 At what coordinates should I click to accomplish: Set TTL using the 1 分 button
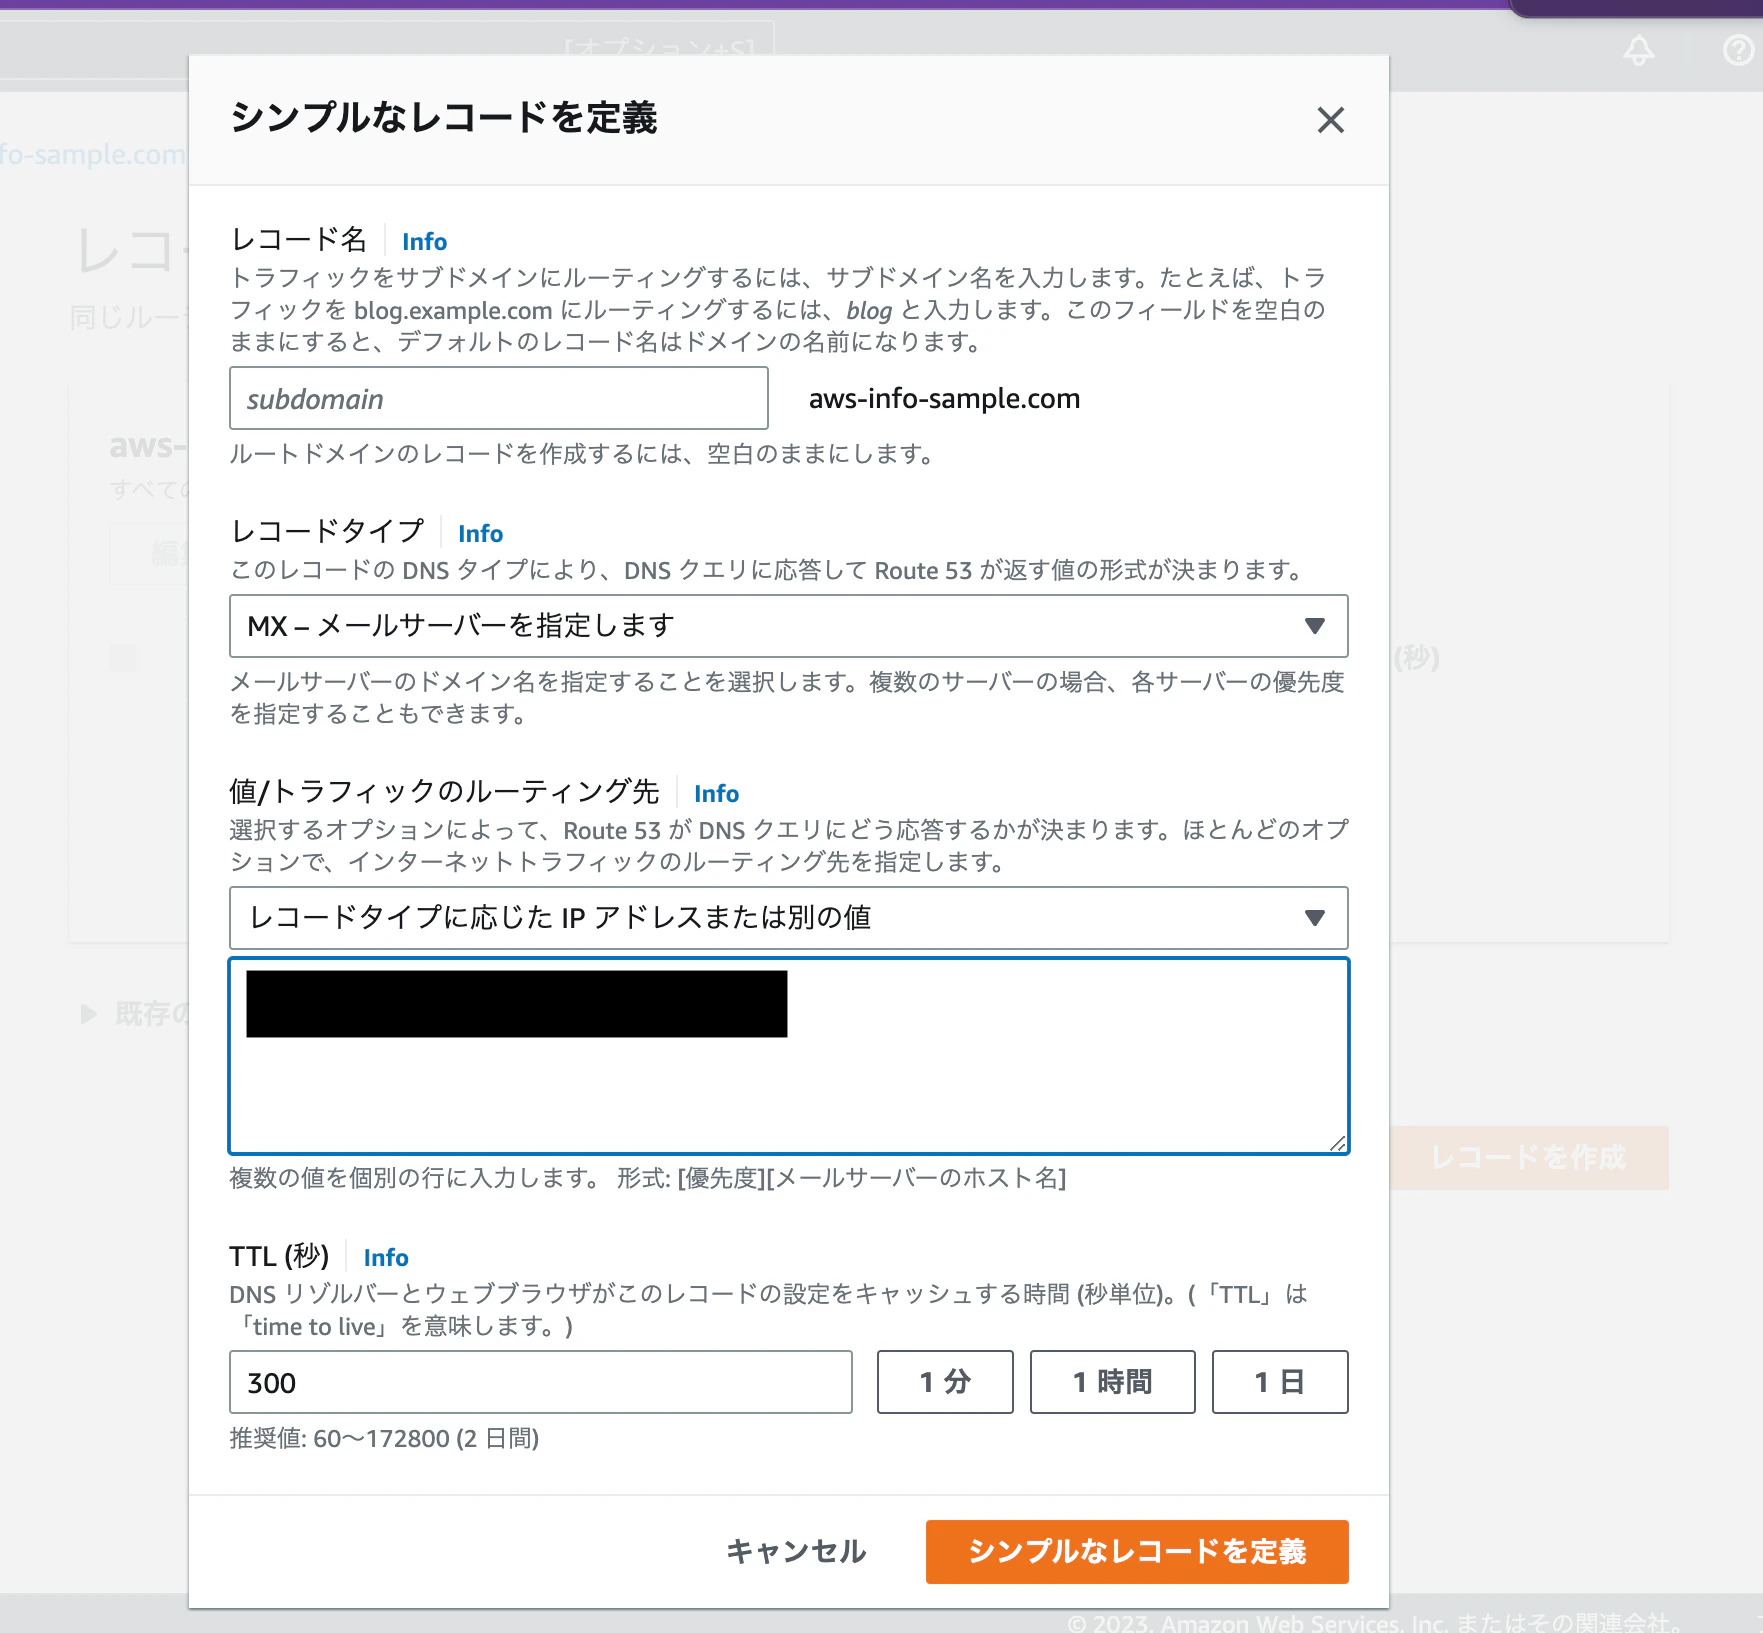(944, 1382)
